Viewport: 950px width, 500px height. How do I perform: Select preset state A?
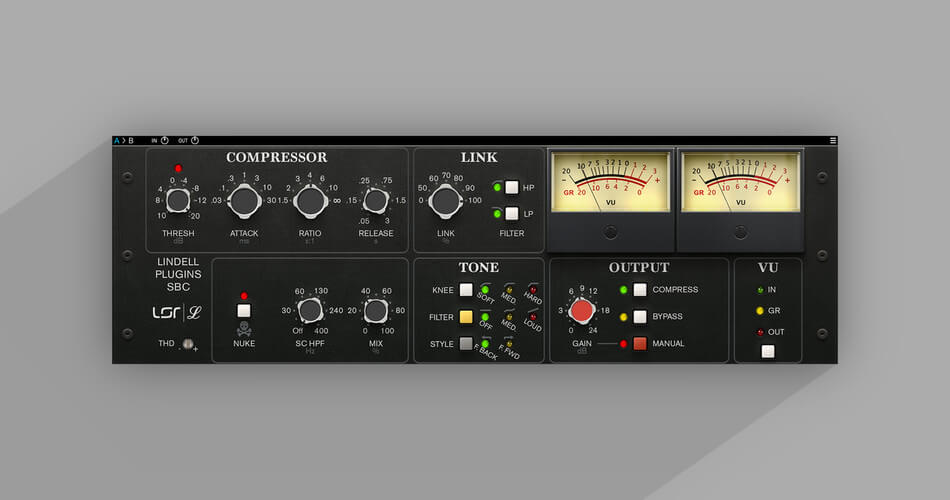point(117,141)
